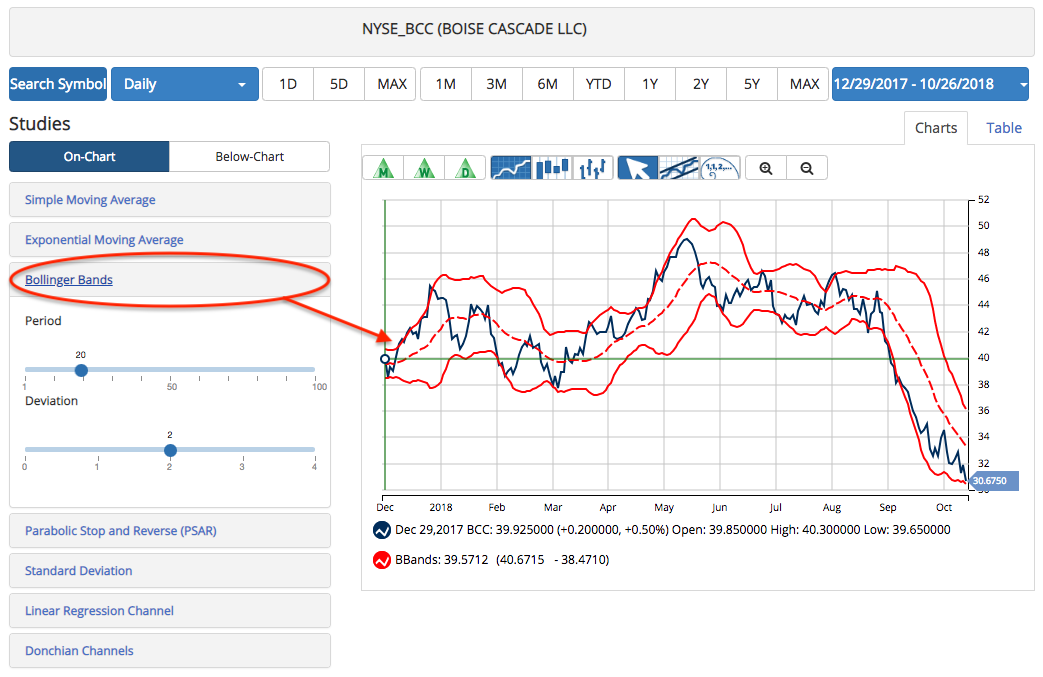
Task: Switch to the Below-Chart studies tab
Action: point(249,156)
